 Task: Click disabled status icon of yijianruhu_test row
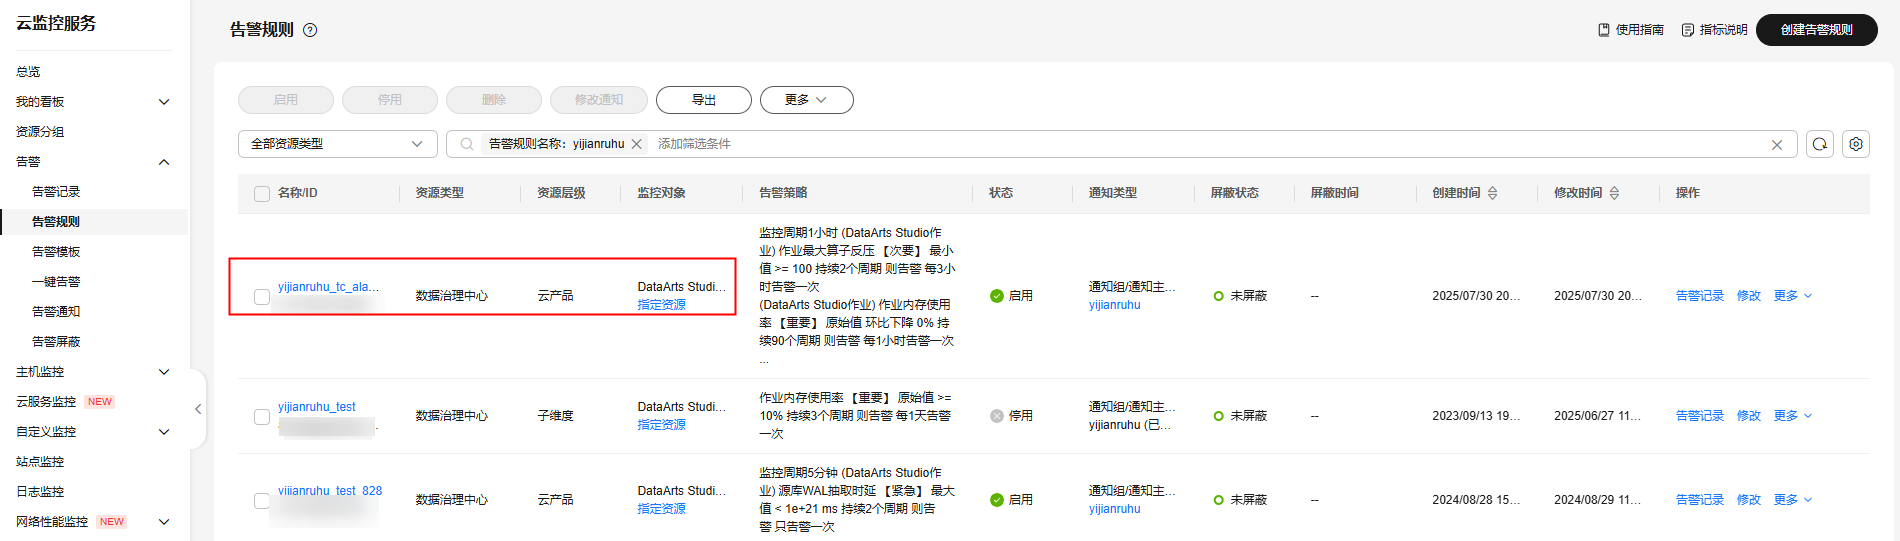tap(997, 416)
